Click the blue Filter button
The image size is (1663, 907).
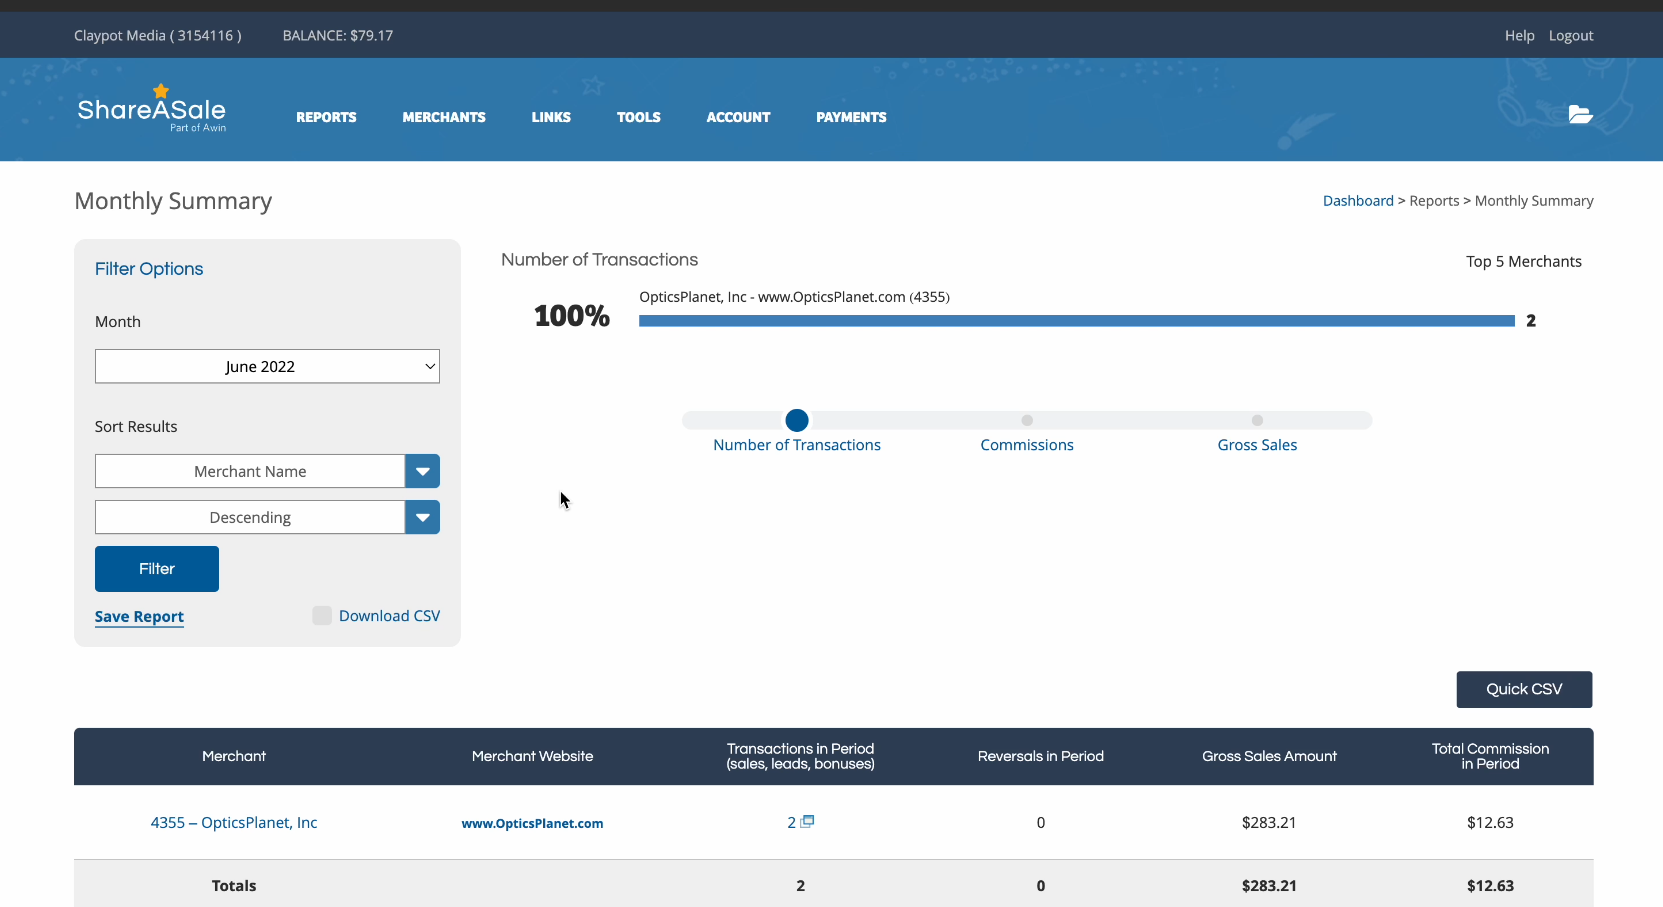(x=157, y=569)
